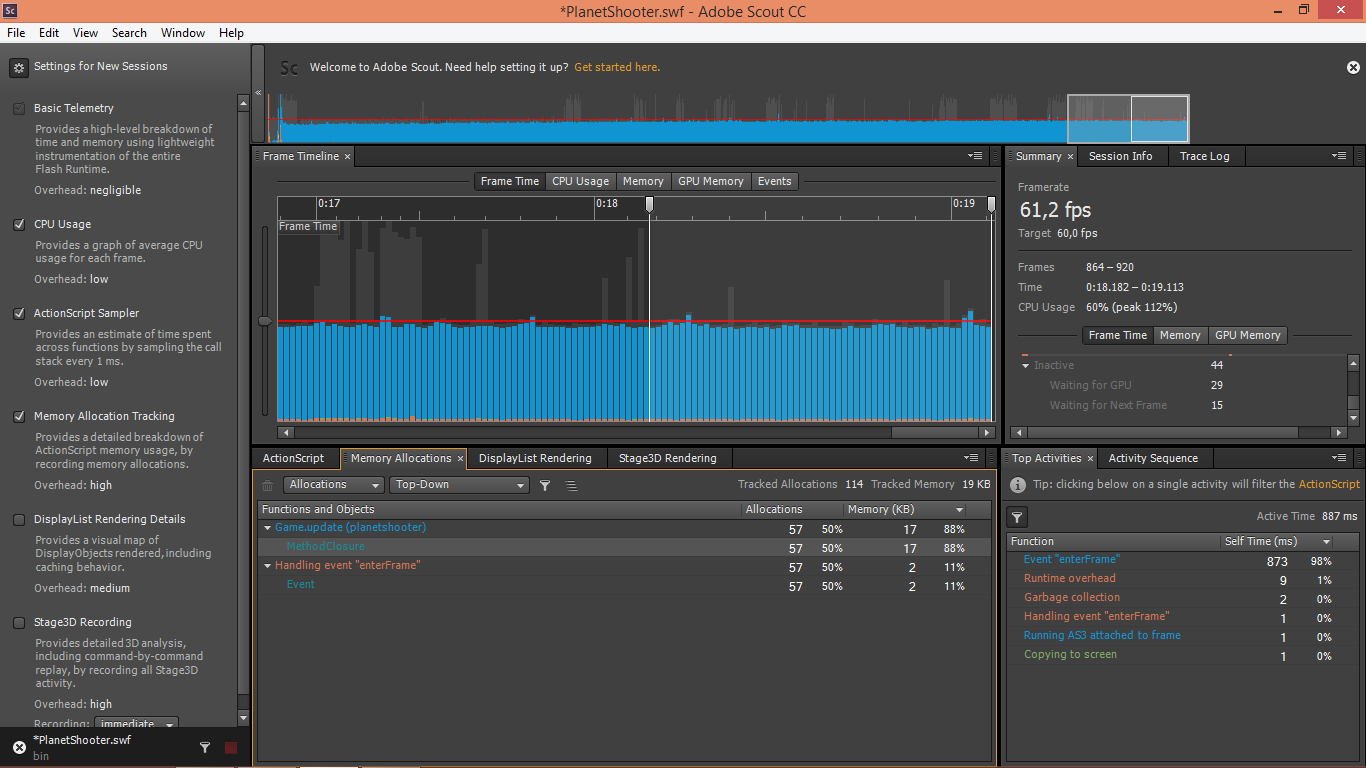Viewport: 1366px width, 768px height.
Task: Select the Event "enterFrame" activity row
Action: [1183, 560]
